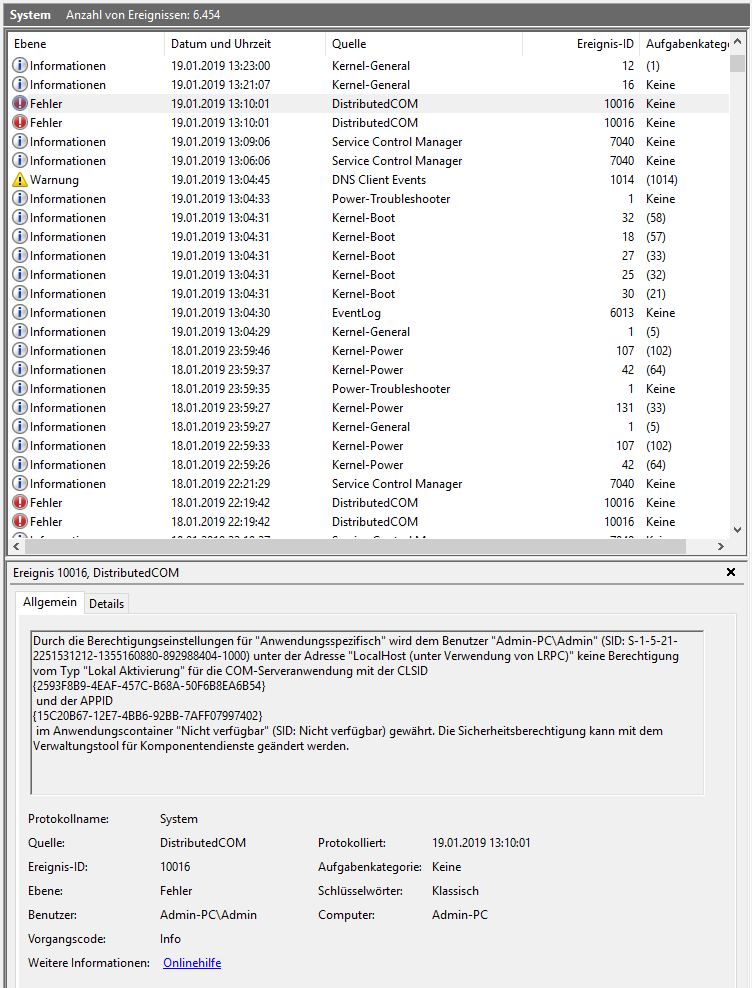Click the event list scroll-down arrow

[x=738, y=530]
